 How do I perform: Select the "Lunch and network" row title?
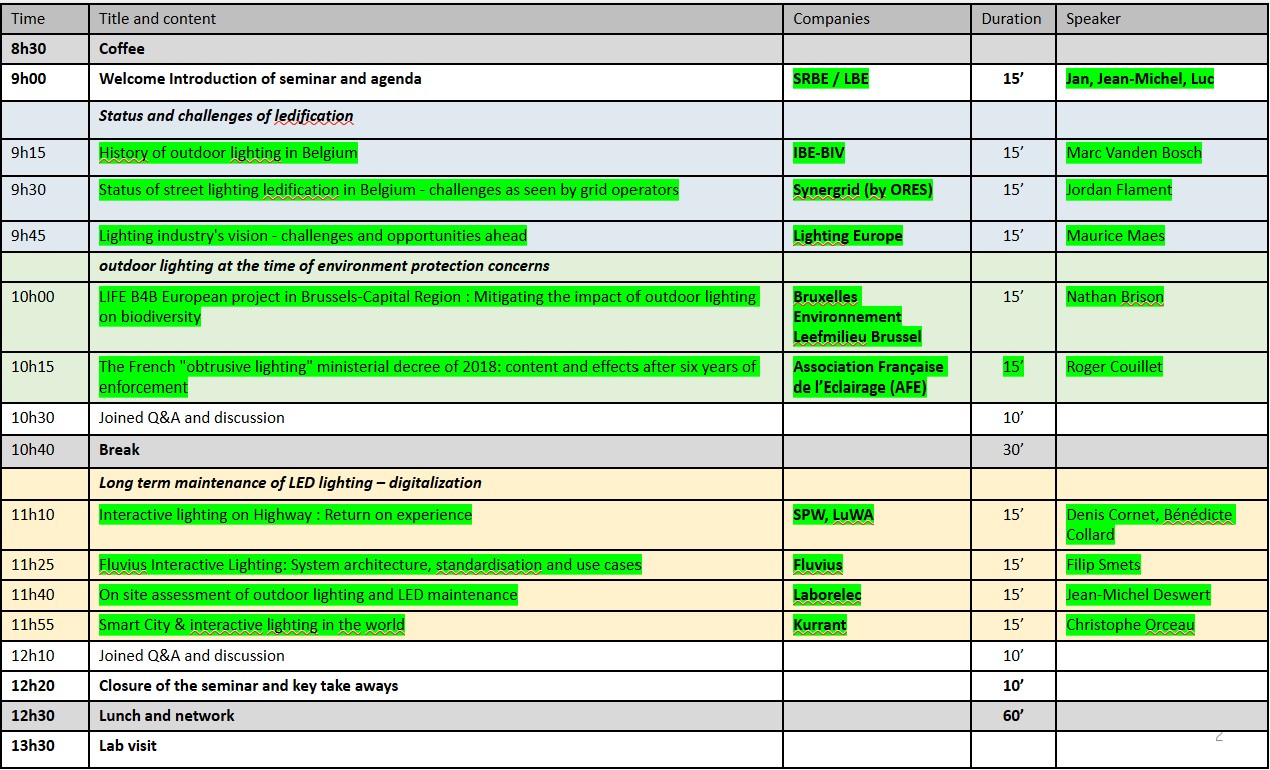[167, 716]
